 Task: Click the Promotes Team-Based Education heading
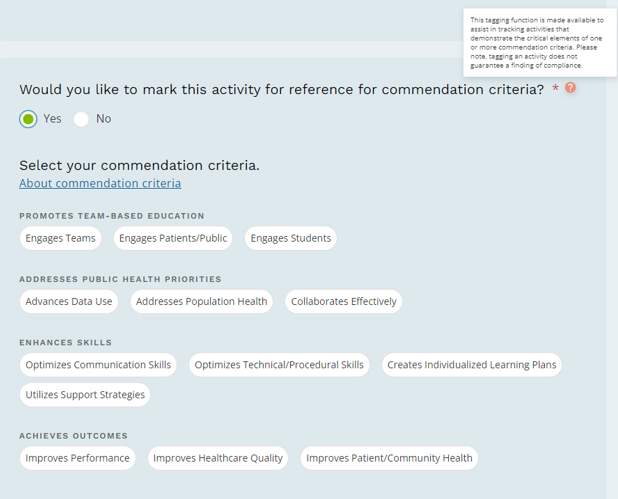point(112,216)
